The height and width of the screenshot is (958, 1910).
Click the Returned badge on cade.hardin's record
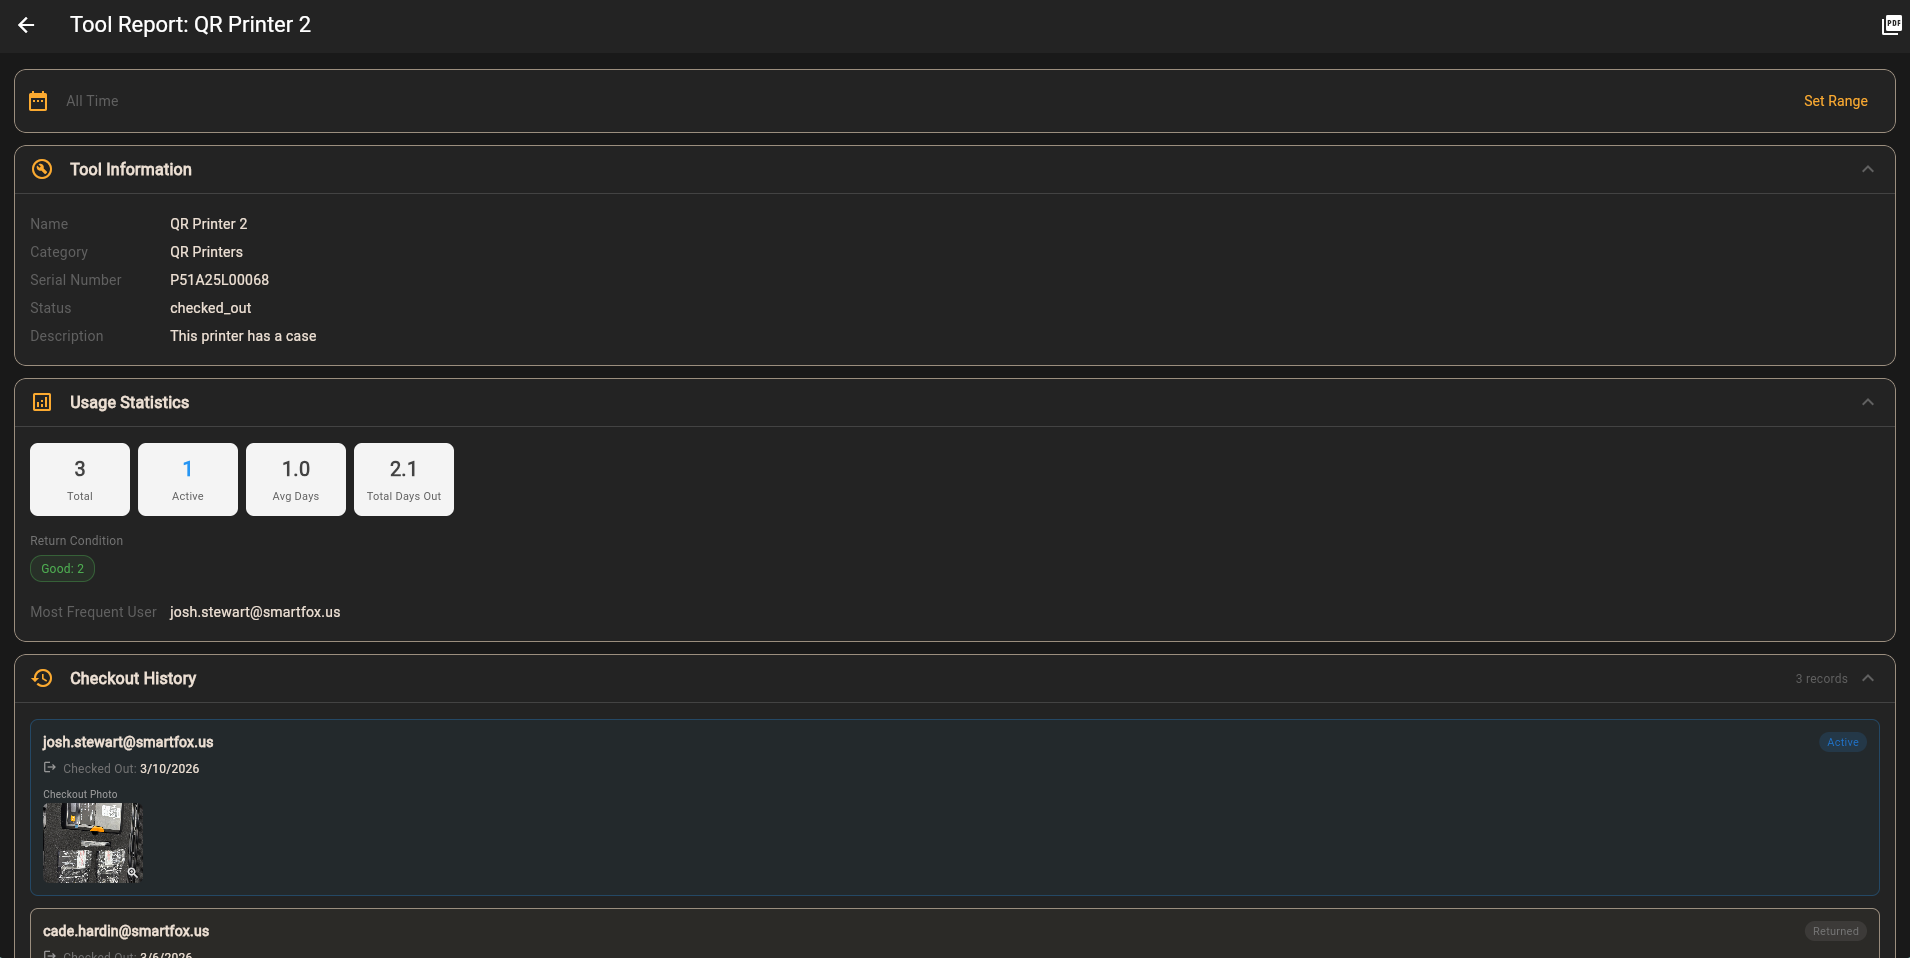[x=1835, y=931]
